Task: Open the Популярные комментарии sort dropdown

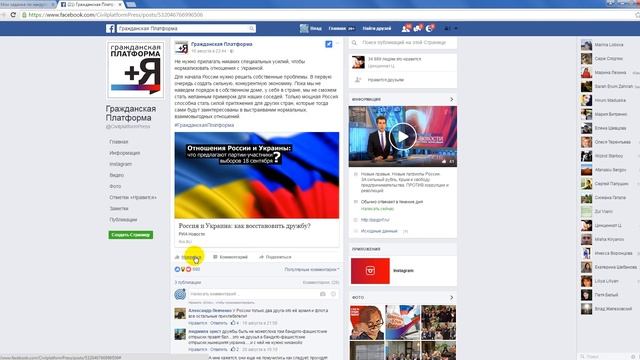Action: click(x=312, y=270)
